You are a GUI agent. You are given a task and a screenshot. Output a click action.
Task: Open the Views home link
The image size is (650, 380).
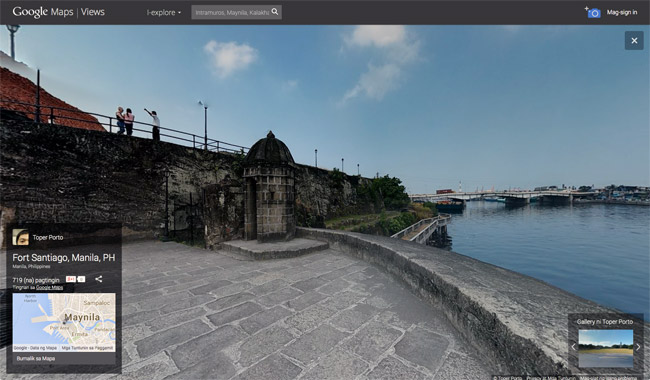click(x=93, y=12)
